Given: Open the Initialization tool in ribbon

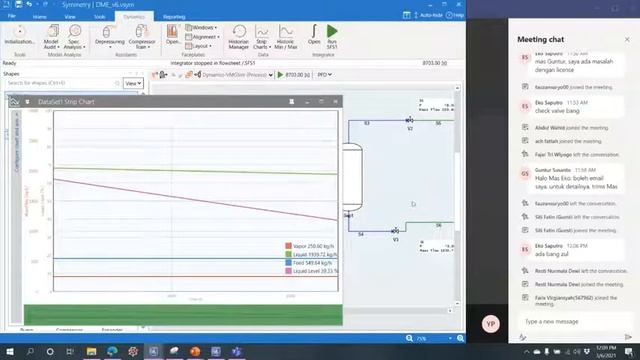Looking at the screenshot, I should [19, 35].
